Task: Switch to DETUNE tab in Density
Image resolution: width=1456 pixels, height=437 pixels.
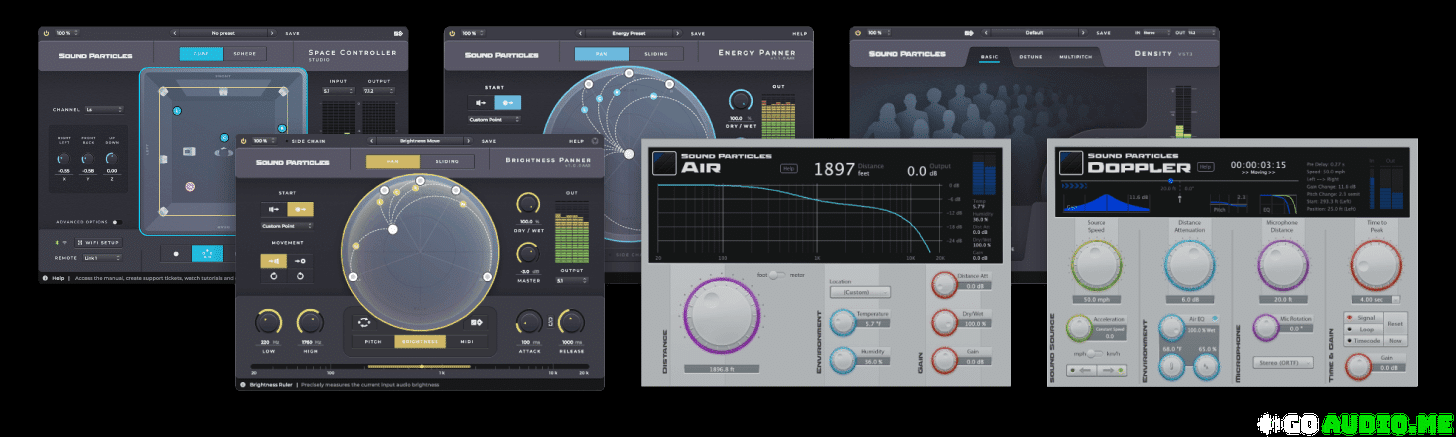Action: pyautogui.click(x=1030, y=58)
